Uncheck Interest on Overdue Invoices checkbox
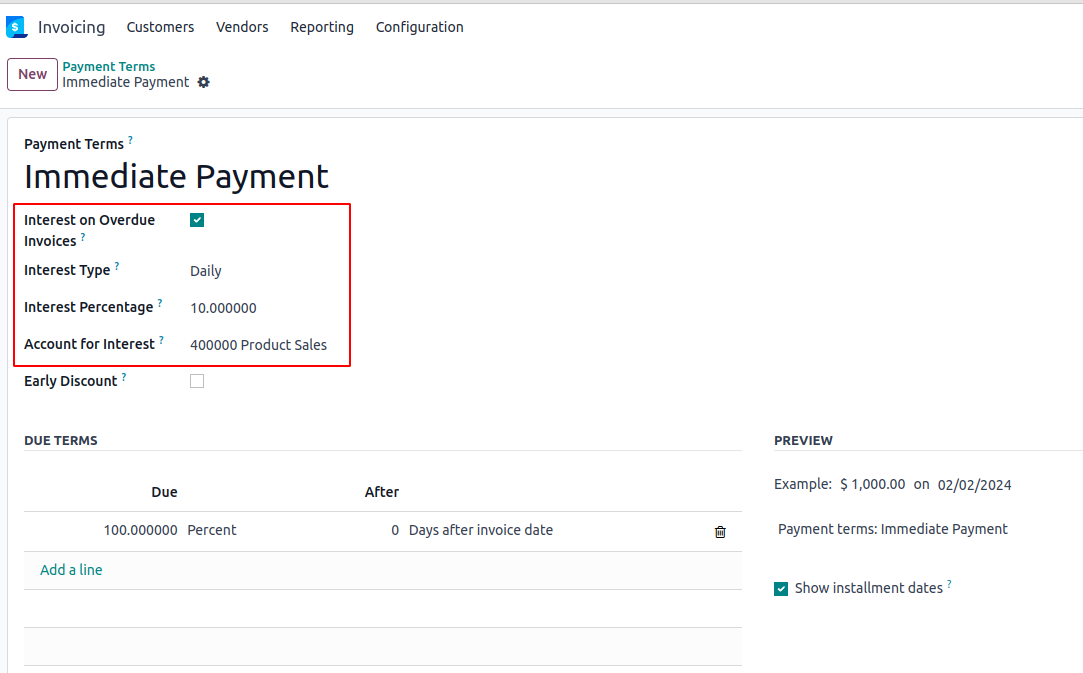Viewport: 1083px width, 673px height. [x=197, y=220]
